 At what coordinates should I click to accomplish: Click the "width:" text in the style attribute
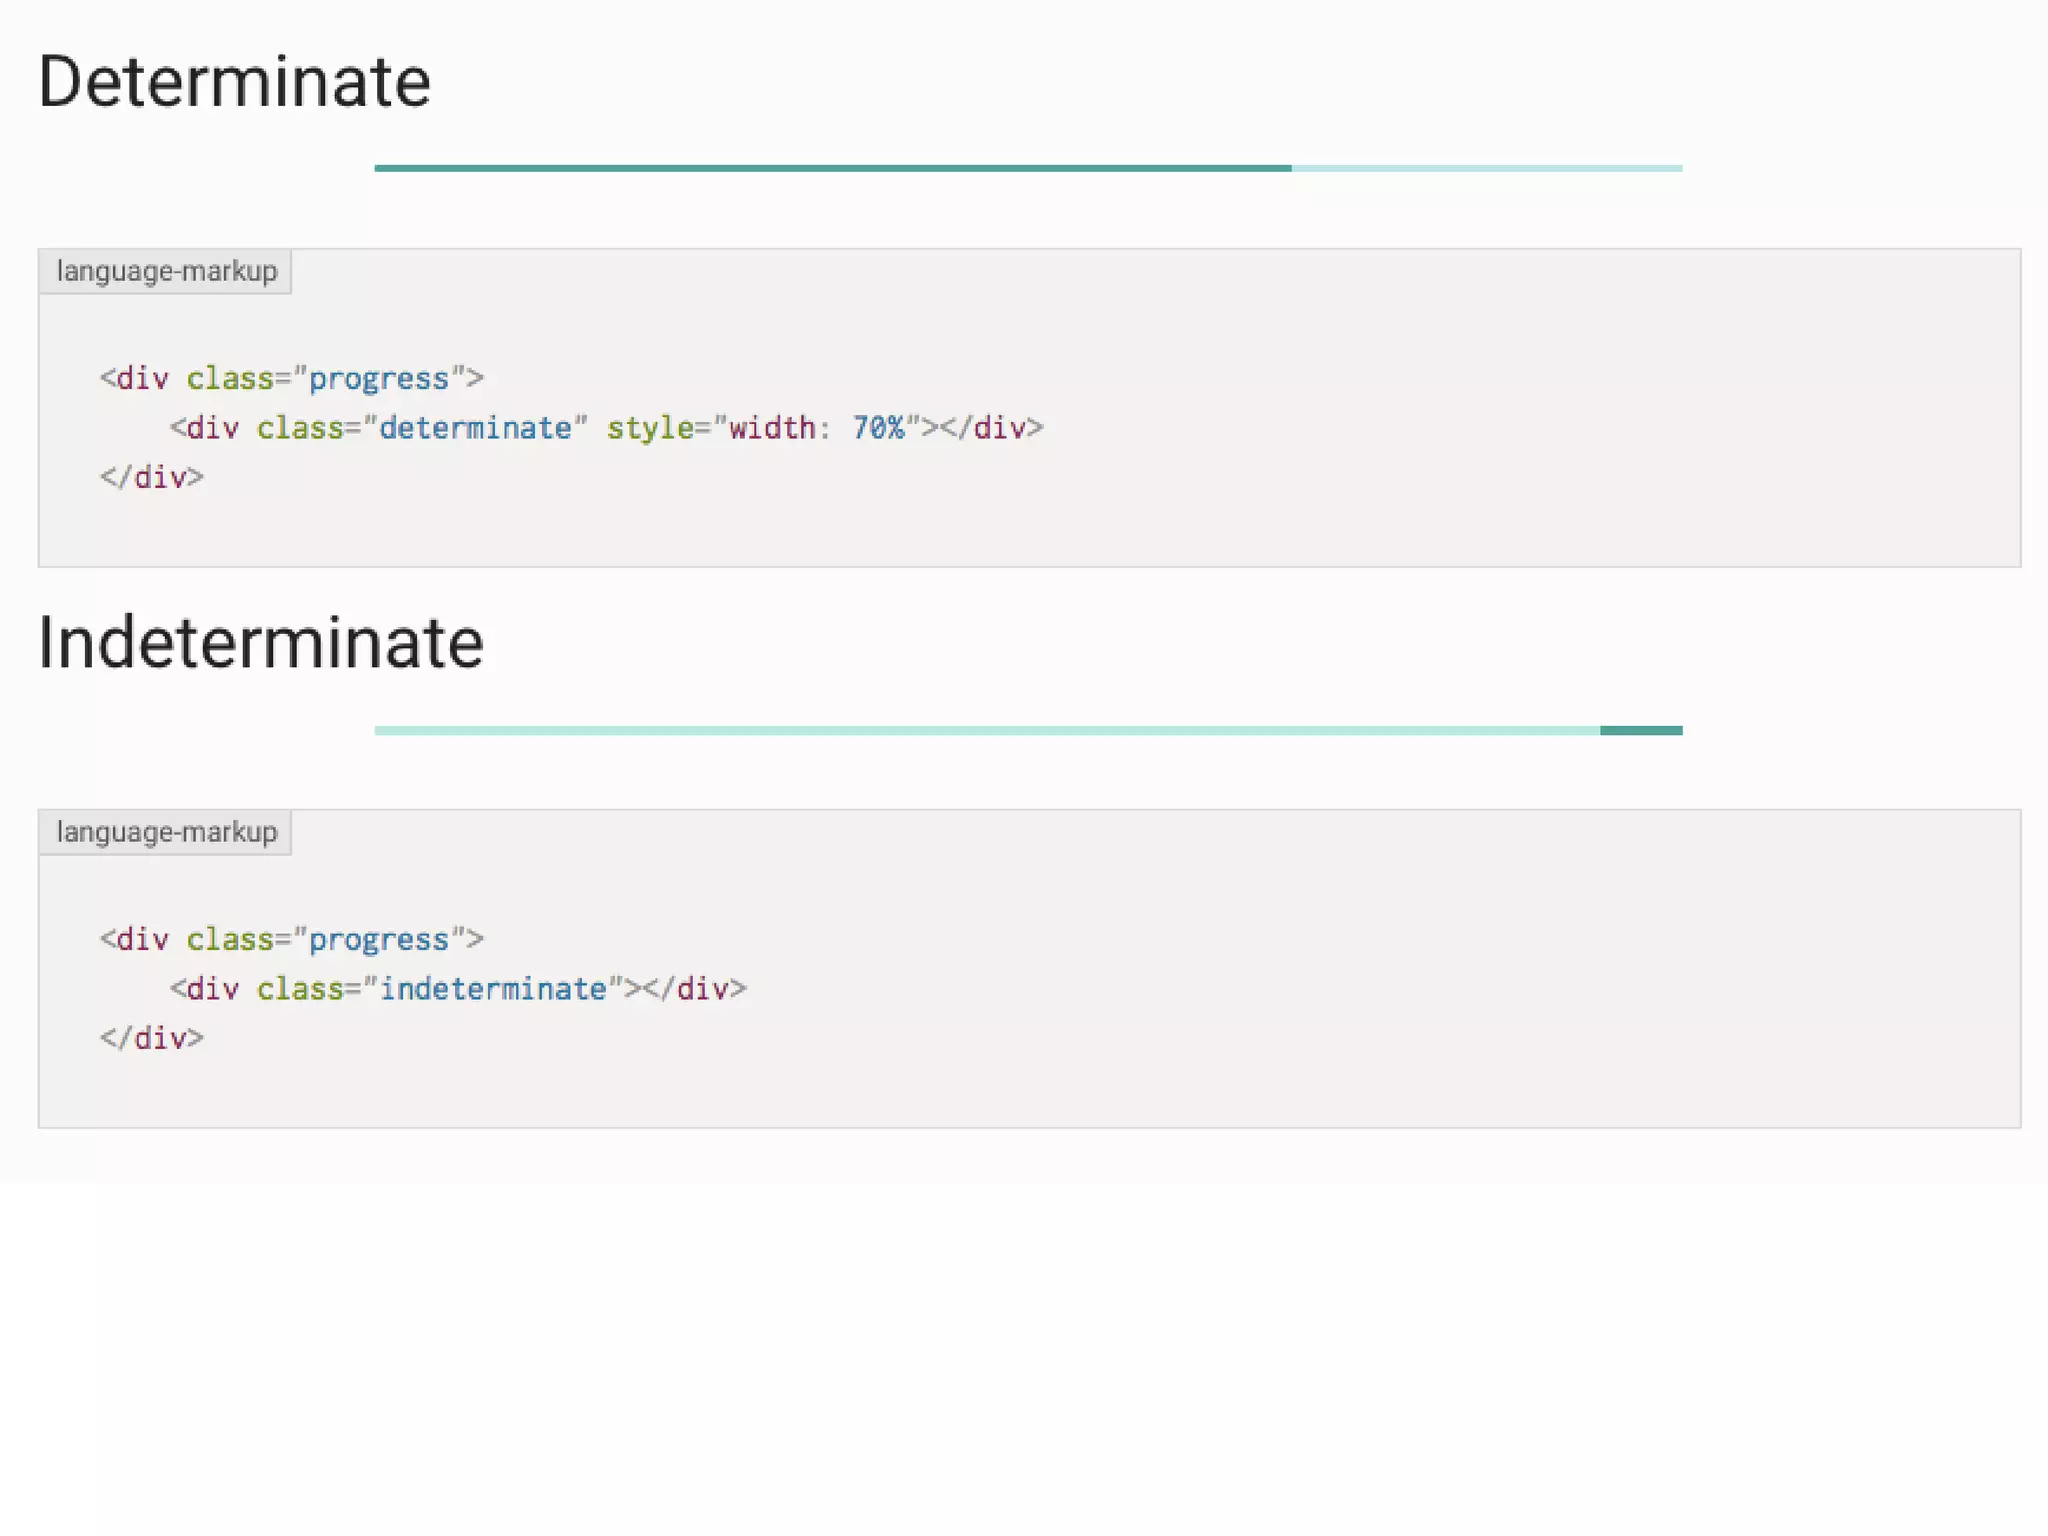[x=779, y=429]
